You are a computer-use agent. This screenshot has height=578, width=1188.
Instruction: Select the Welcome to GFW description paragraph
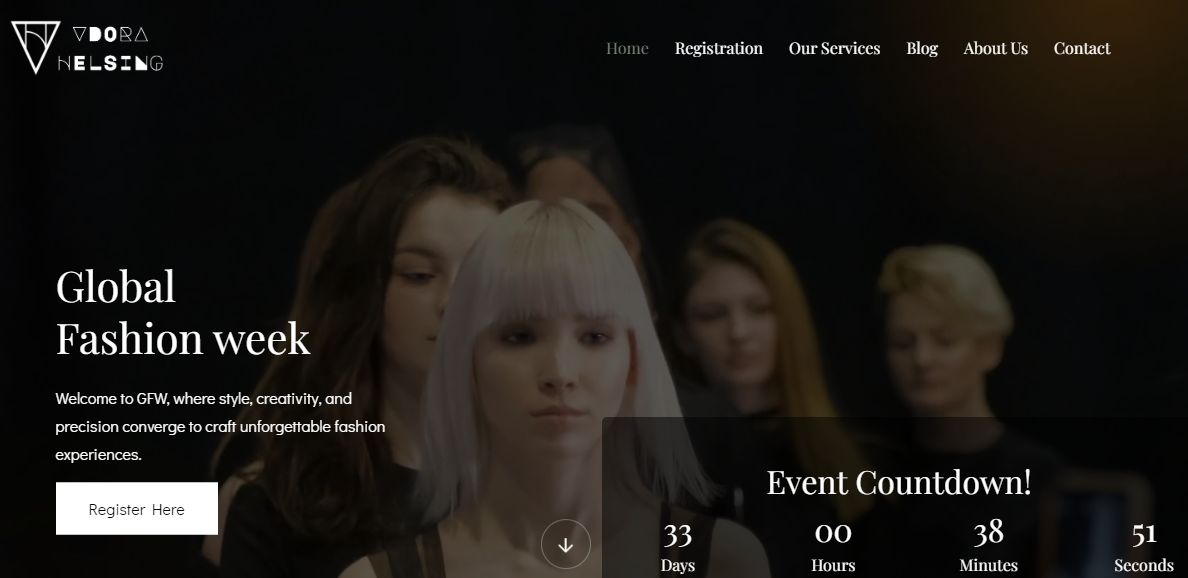[x=220, y=426]
